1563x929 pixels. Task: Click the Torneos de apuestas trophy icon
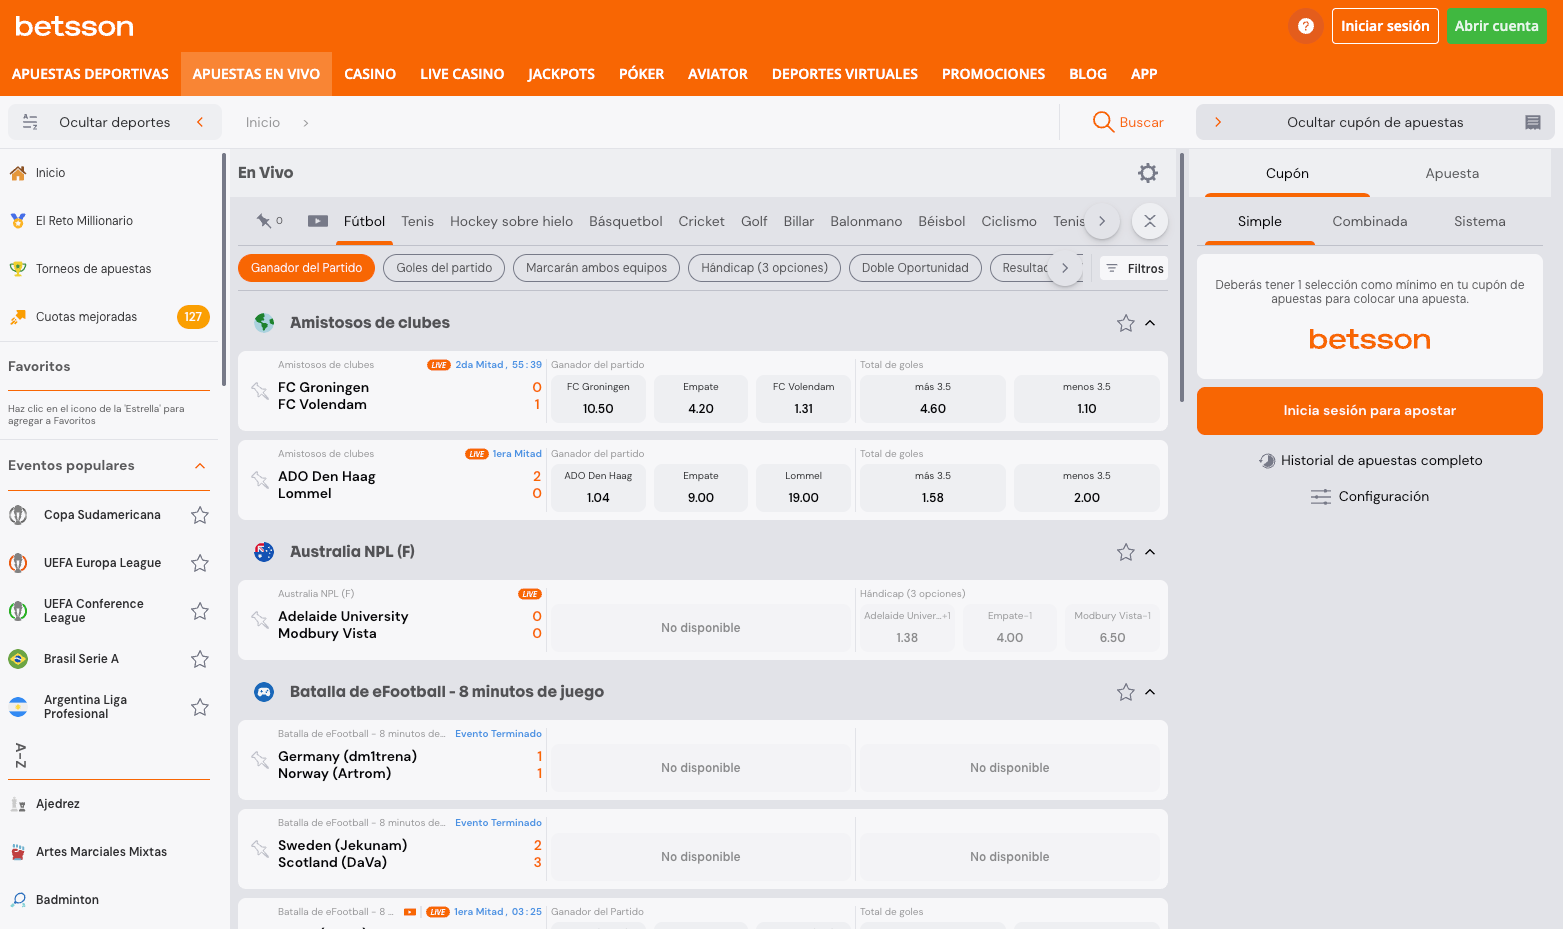pos(18,269)
